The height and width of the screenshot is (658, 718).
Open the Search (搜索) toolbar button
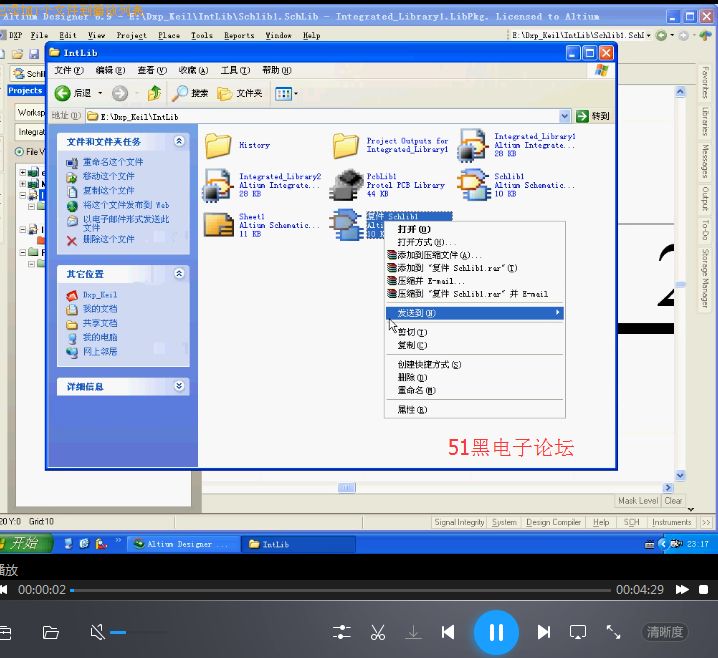coord(190,93)
